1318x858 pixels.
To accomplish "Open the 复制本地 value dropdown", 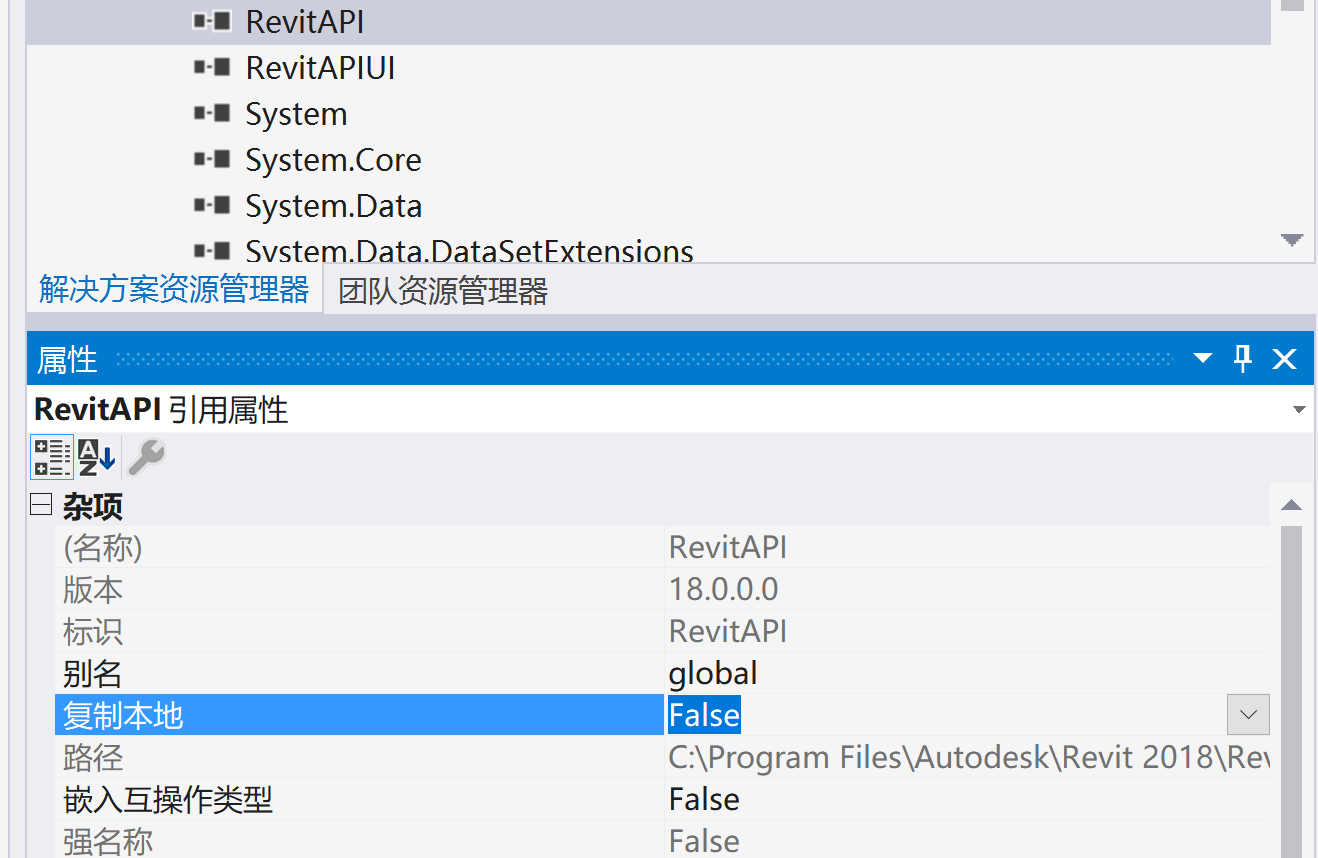I will click(1248, 714).
